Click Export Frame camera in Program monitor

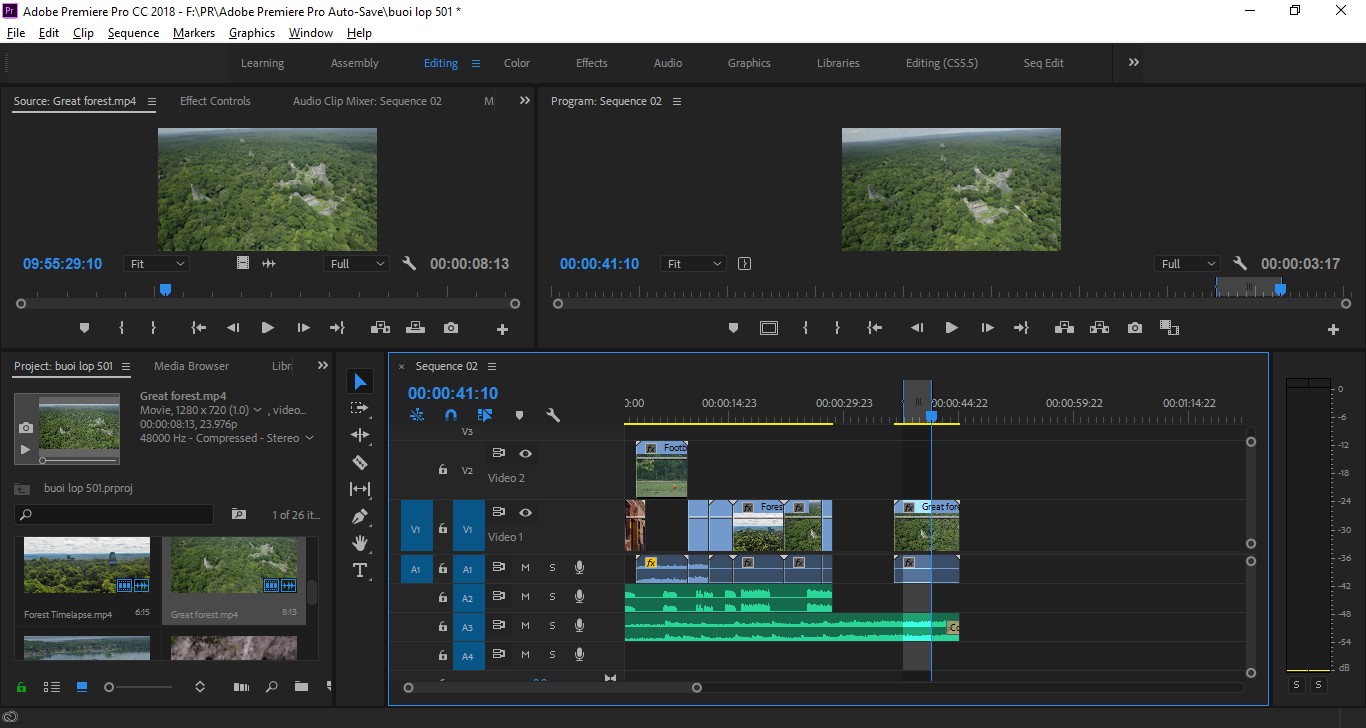(x=1134, y=328)
